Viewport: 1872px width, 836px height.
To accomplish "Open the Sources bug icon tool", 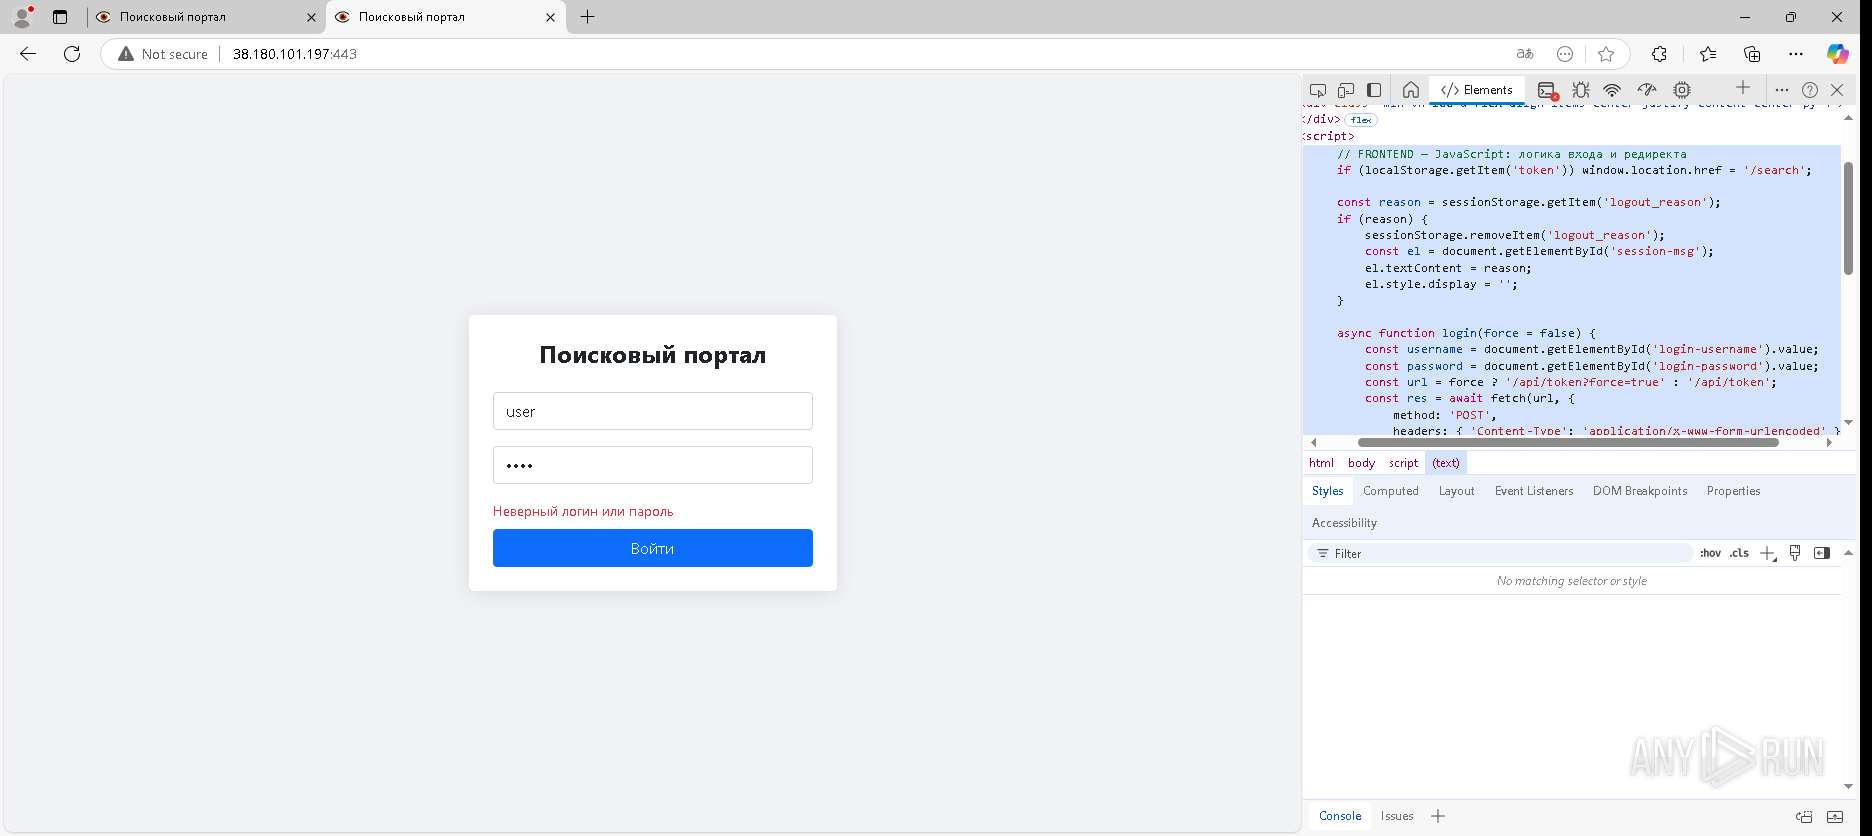I will point(1581,90).
